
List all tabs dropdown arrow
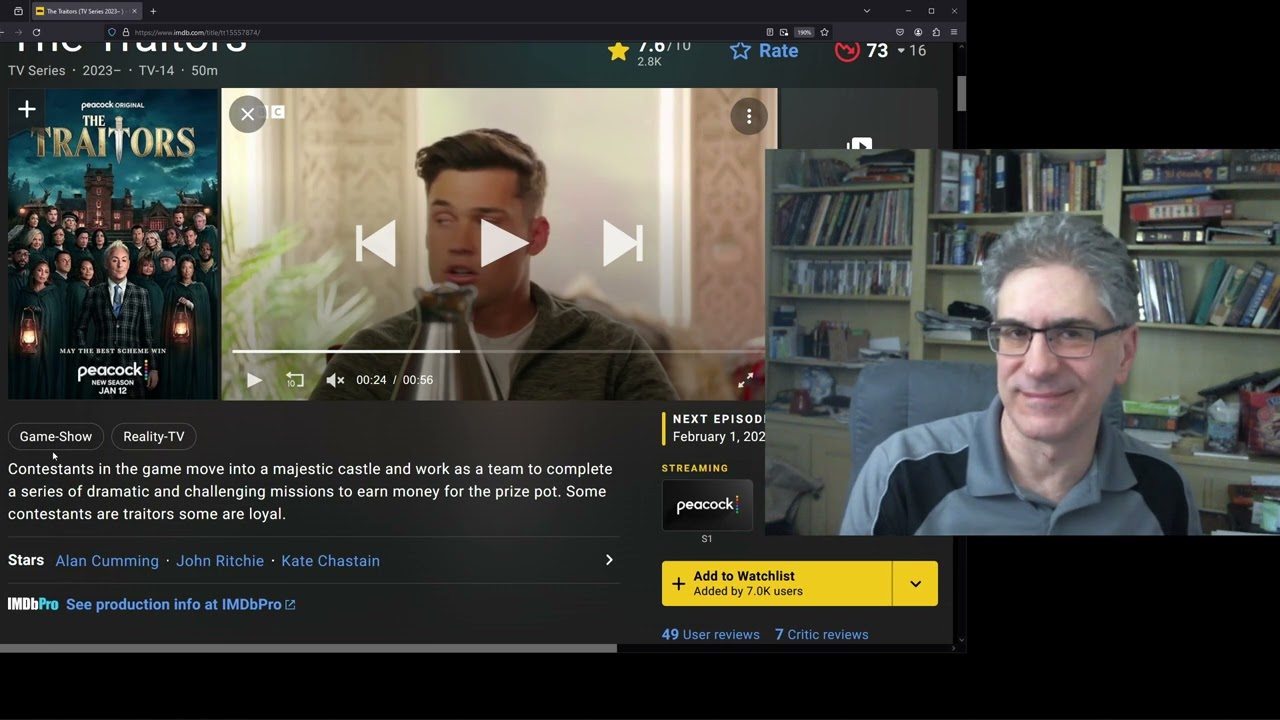[x=866, y=11]
